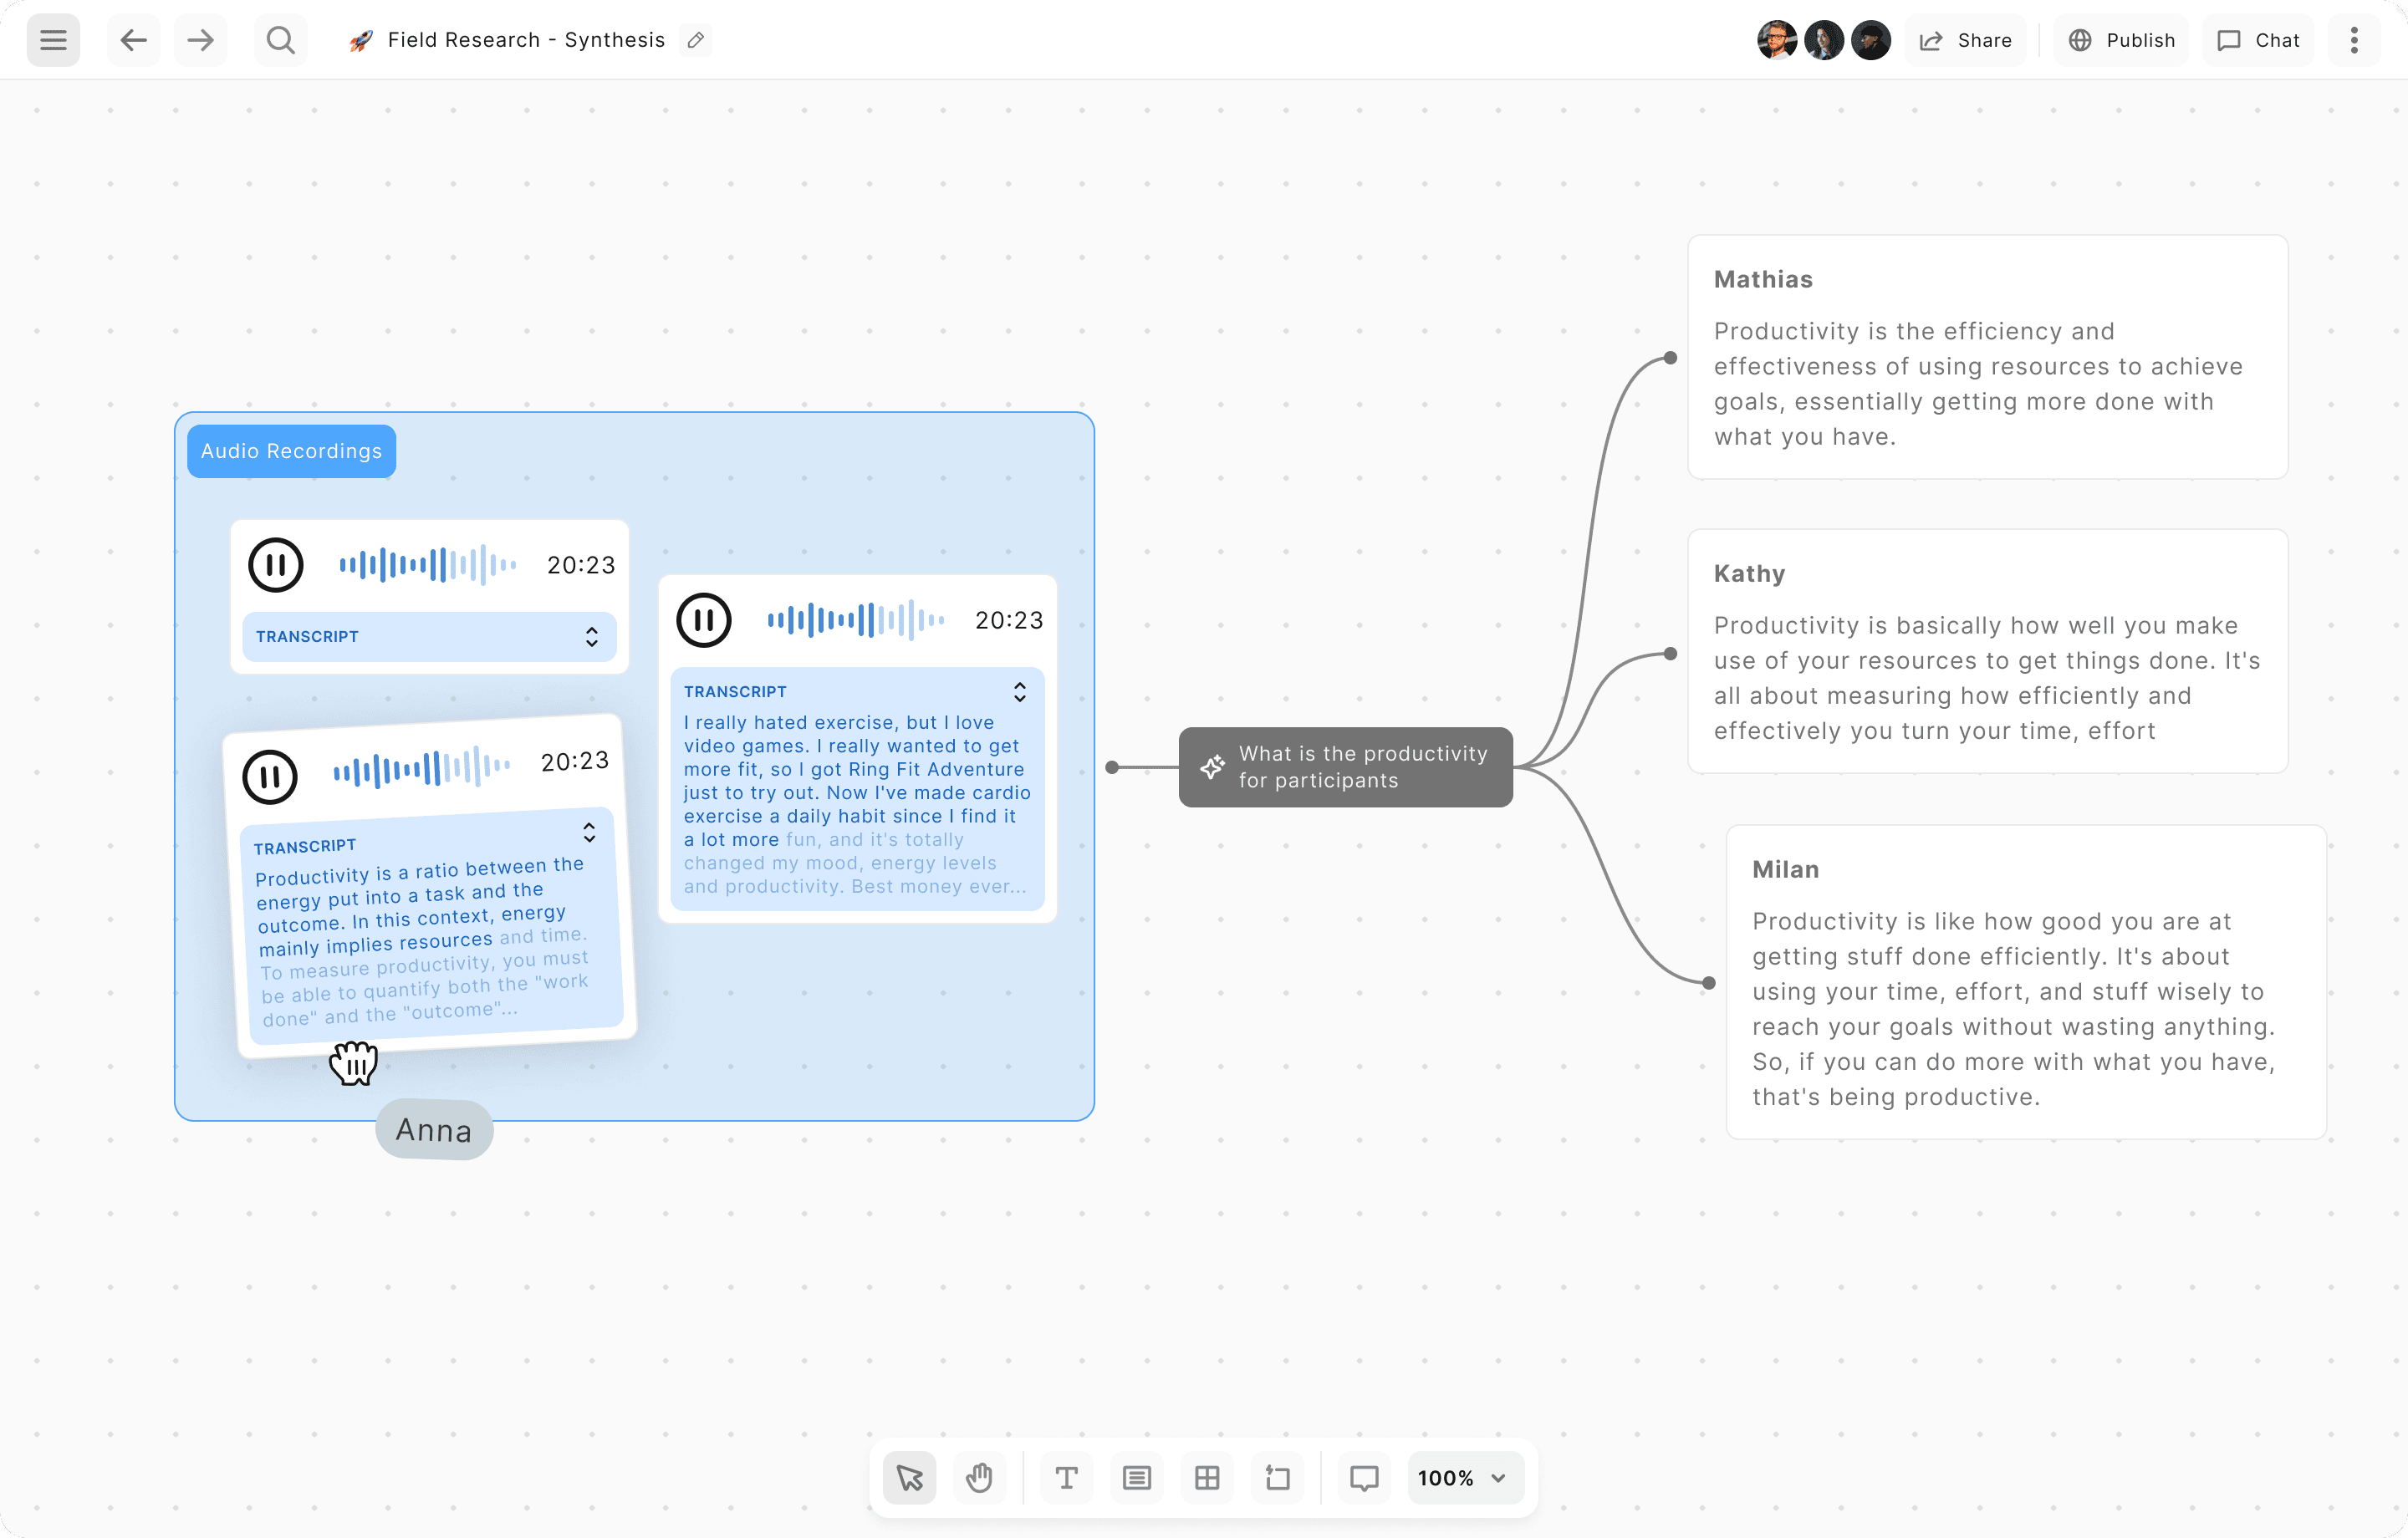The height and width of the screenshot is (1538, 2408).
Task: Pause the recording with the Ring Fit transcript
Action: pyautogui.click(x=704, y=620)
